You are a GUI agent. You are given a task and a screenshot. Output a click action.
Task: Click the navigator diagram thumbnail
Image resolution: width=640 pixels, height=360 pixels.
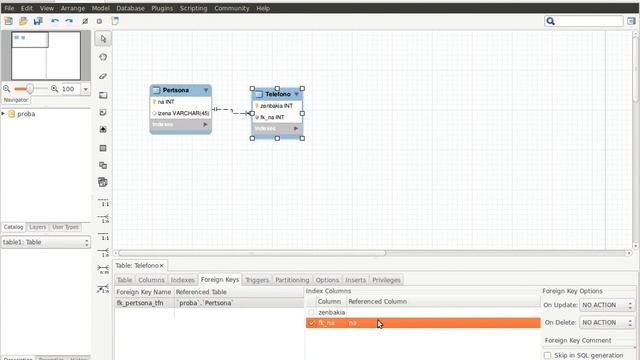pyautogui.click(x=46, y=56)
